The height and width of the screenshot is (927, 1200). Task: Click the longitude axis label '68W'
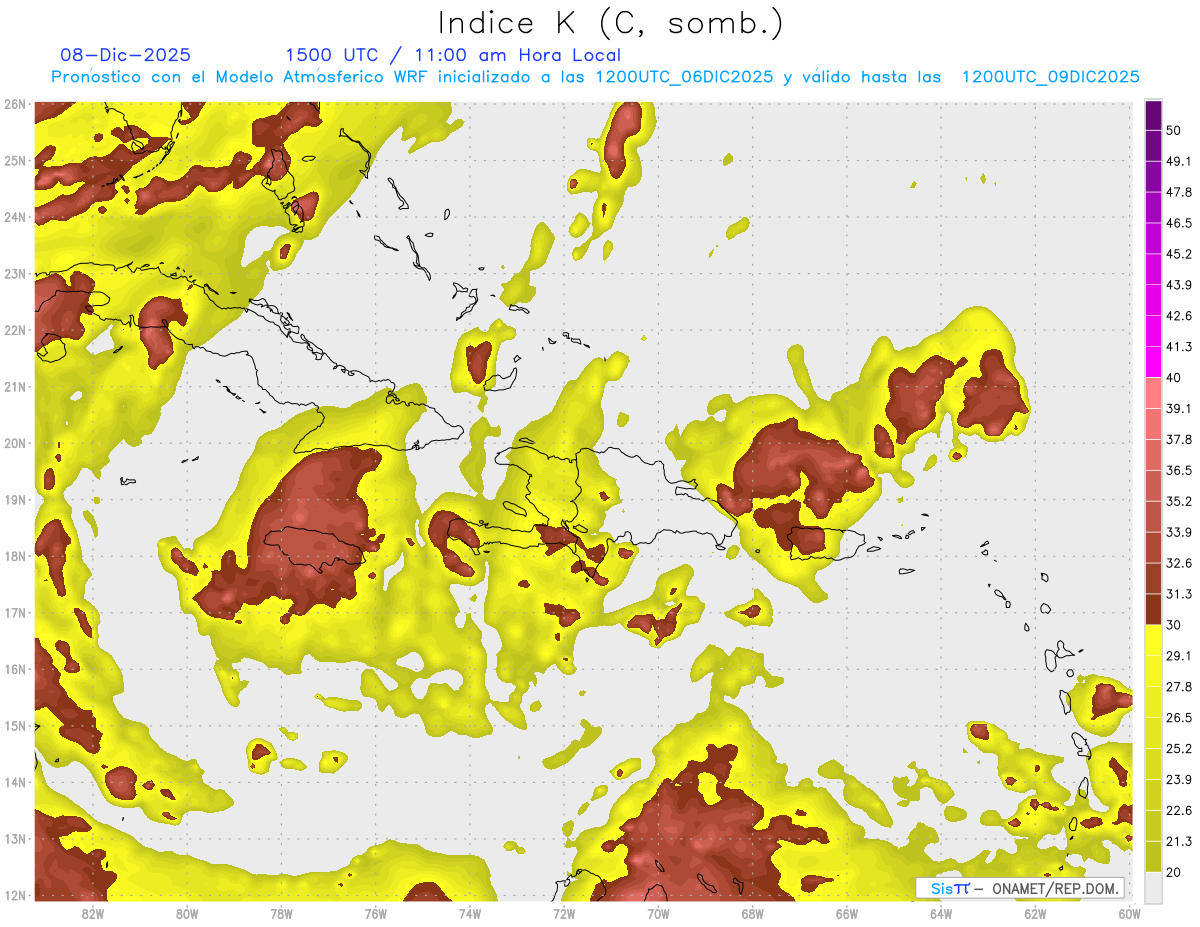coord(752,914)
